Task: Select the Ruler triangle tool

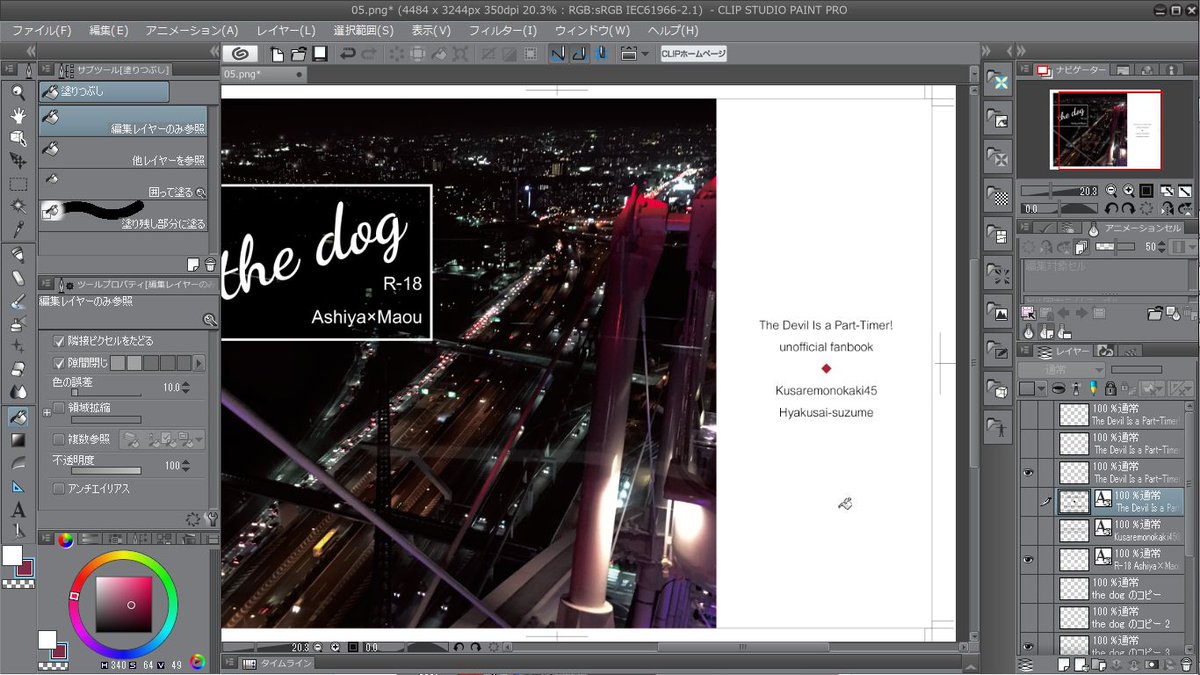Action: (x=18, y=486)
